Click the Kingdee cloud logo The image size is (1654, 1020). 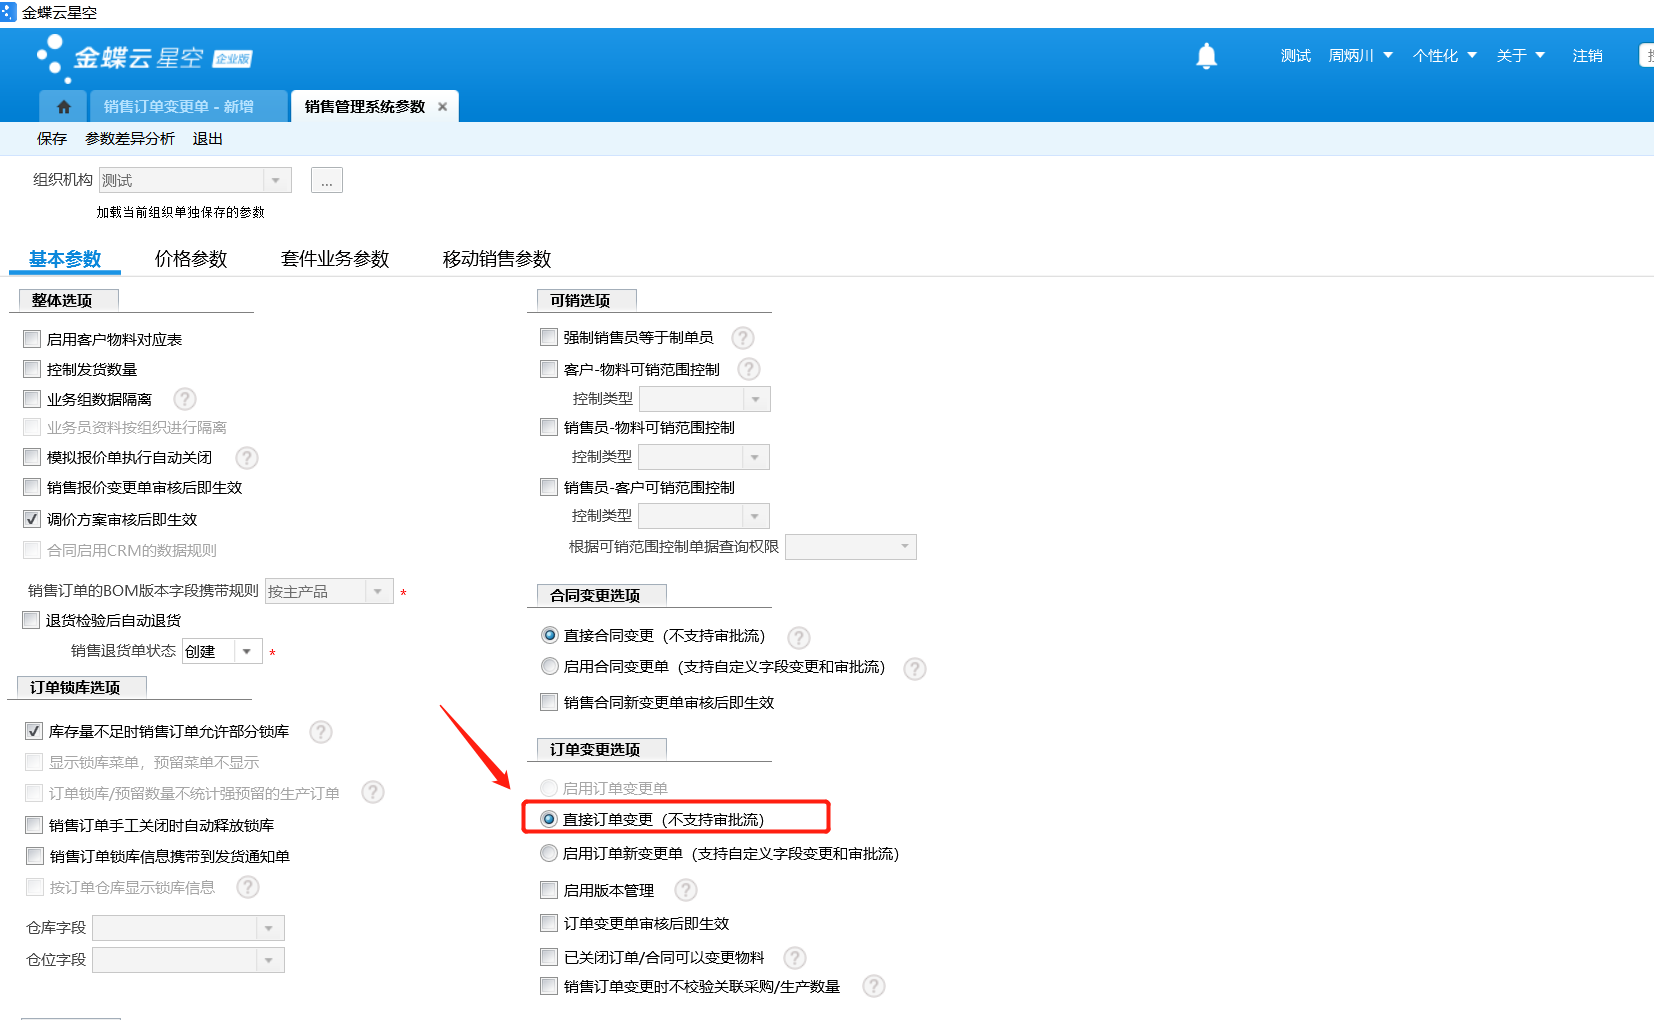pyautogui.click(x=144, y=58)
